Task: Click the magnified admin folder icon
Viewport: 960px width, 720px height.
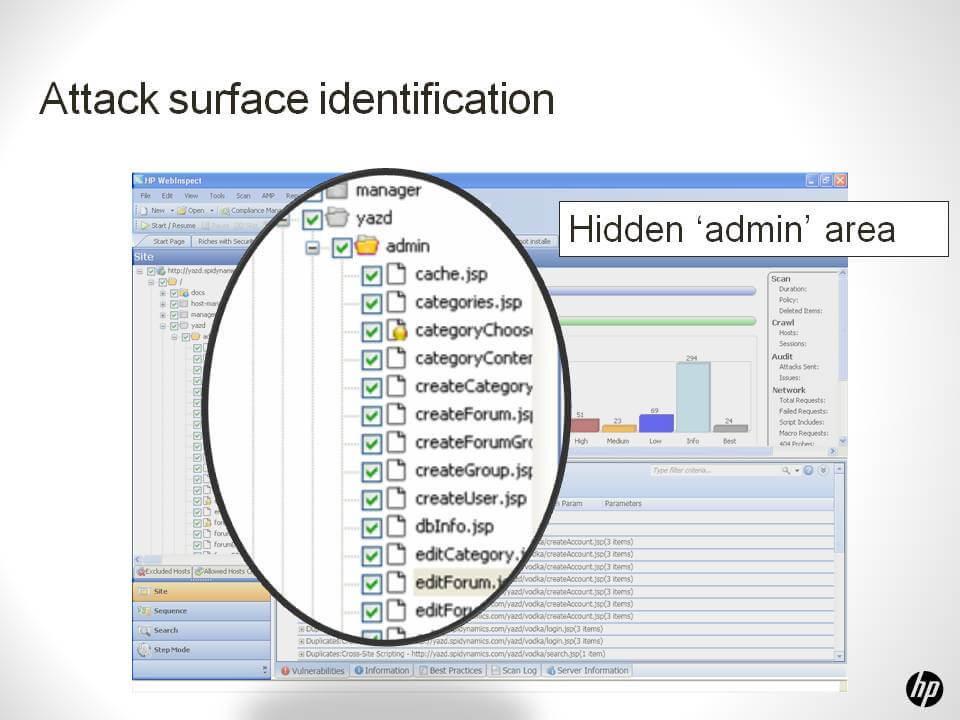Action: click(367, 246)
